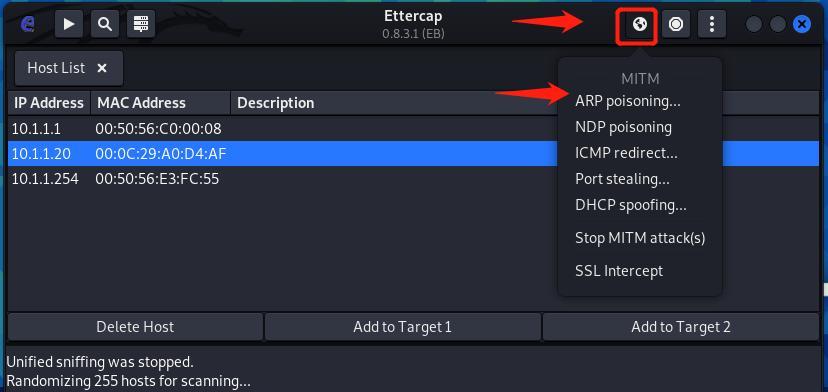Image resolution: width=828 pixels, height=392 pixels.
Task: Click Add to Target 1
Action: pos(402,327)
